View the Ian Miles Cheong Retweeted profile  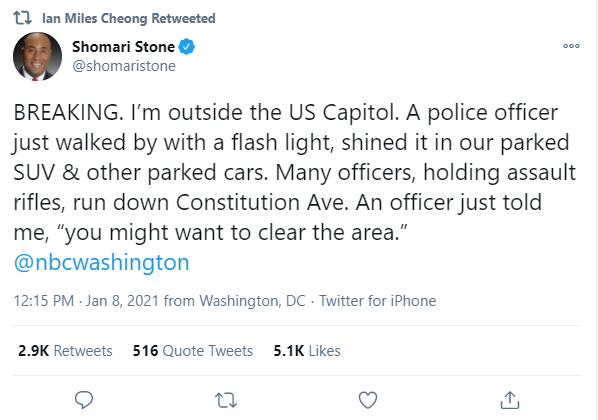click(x=129, y=18)
